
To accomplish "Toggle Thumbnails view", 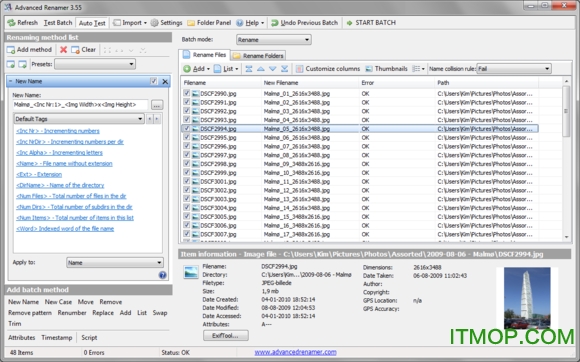I will point(386,69).
